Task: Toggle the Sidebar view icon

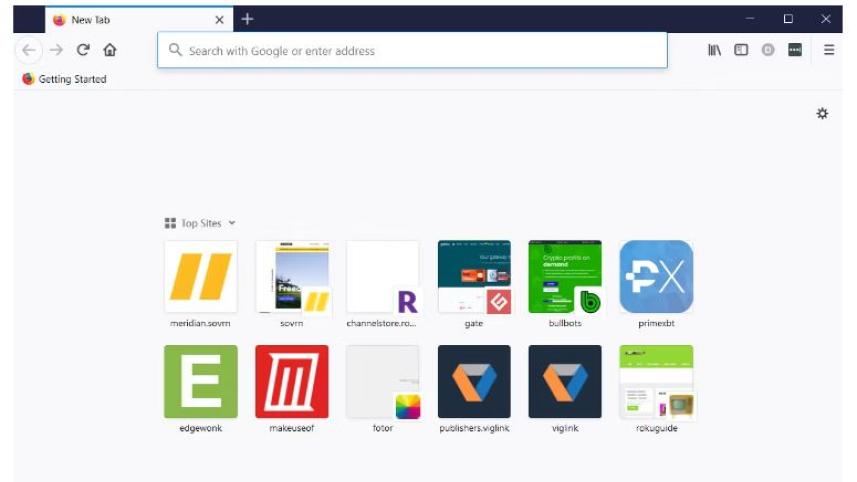Action: [x=741, y=50]
